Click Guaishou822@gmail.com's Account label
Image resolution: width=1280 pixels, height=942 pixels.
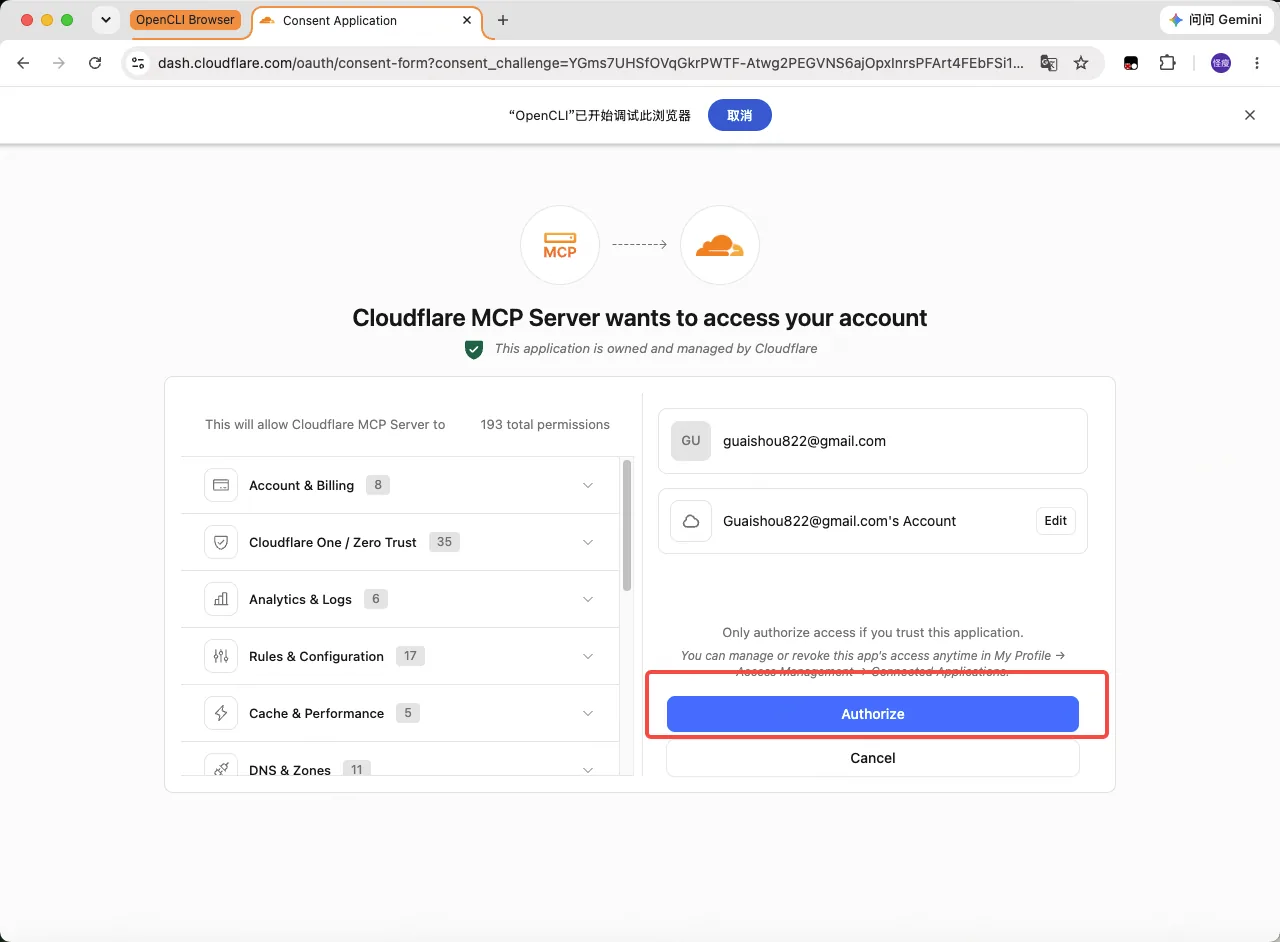[839, 521]
